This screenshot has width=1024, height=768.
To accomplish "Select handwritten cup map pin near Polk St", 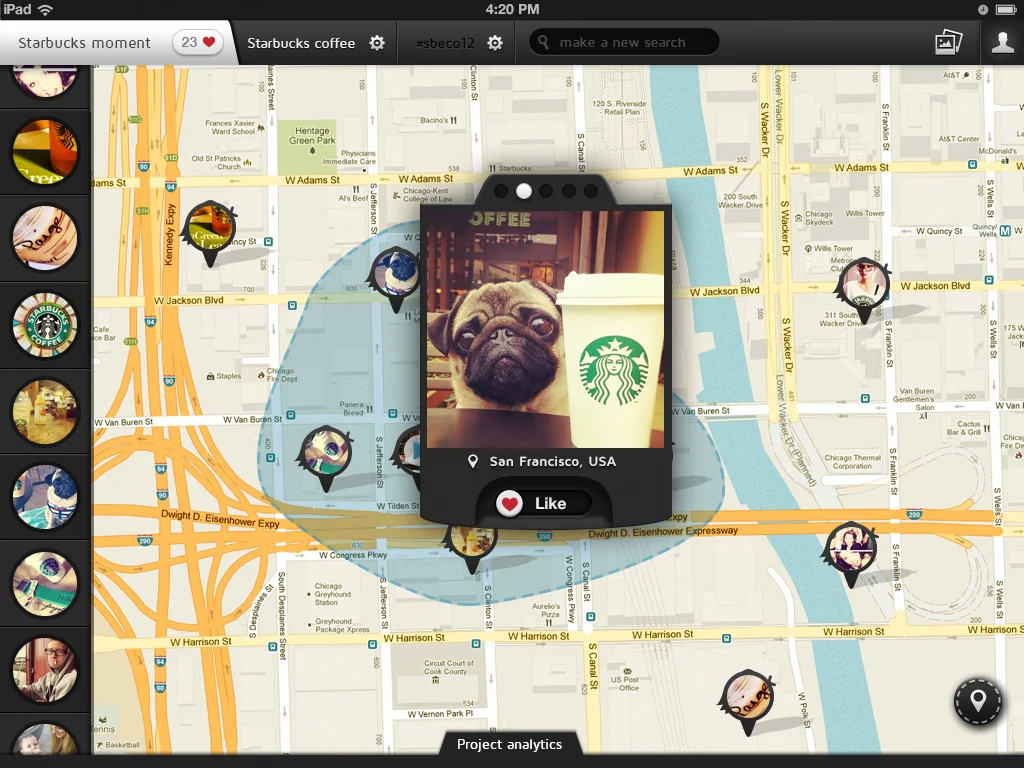I will [748, 699].
